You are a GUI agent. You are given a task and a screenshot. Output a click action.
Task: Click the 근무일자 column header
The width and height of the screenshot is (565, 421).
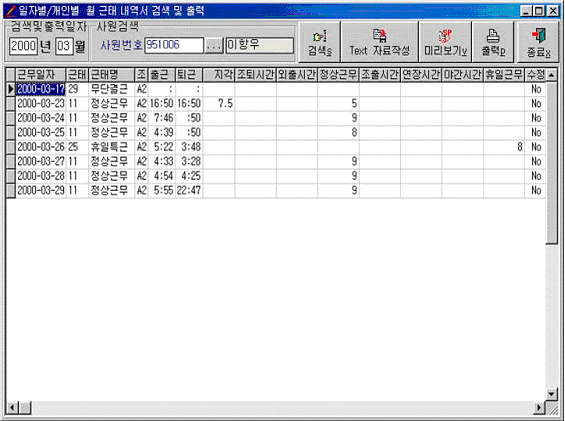[x=41, y=75]
